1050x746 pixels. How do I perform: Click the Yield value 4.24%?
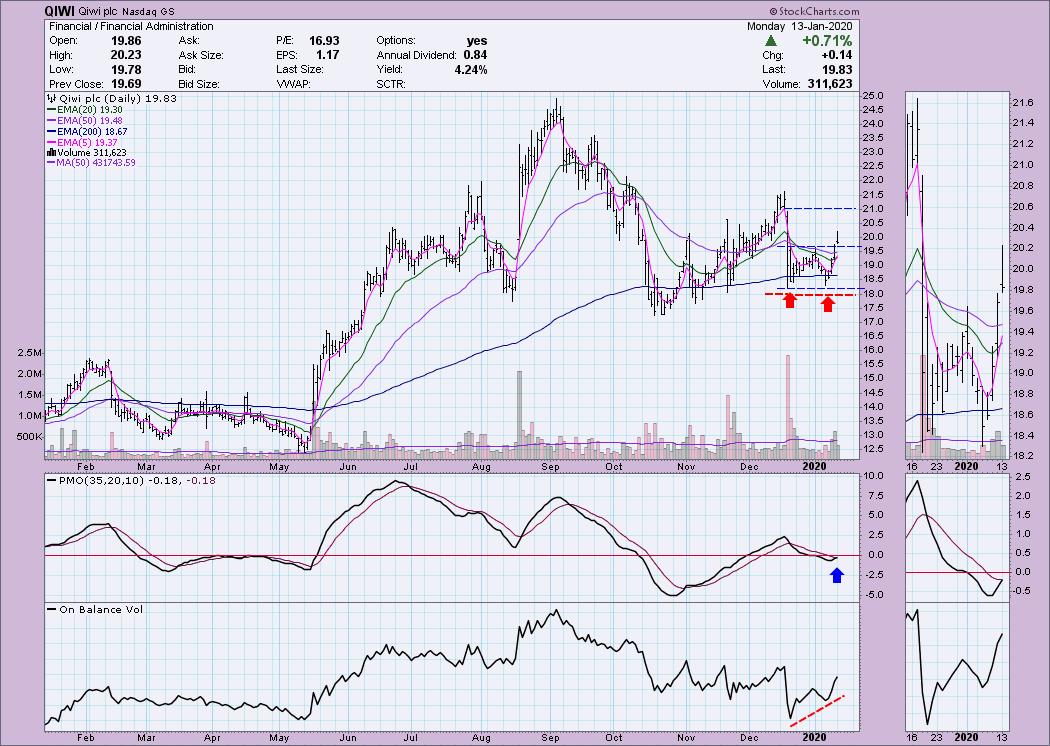469,69
